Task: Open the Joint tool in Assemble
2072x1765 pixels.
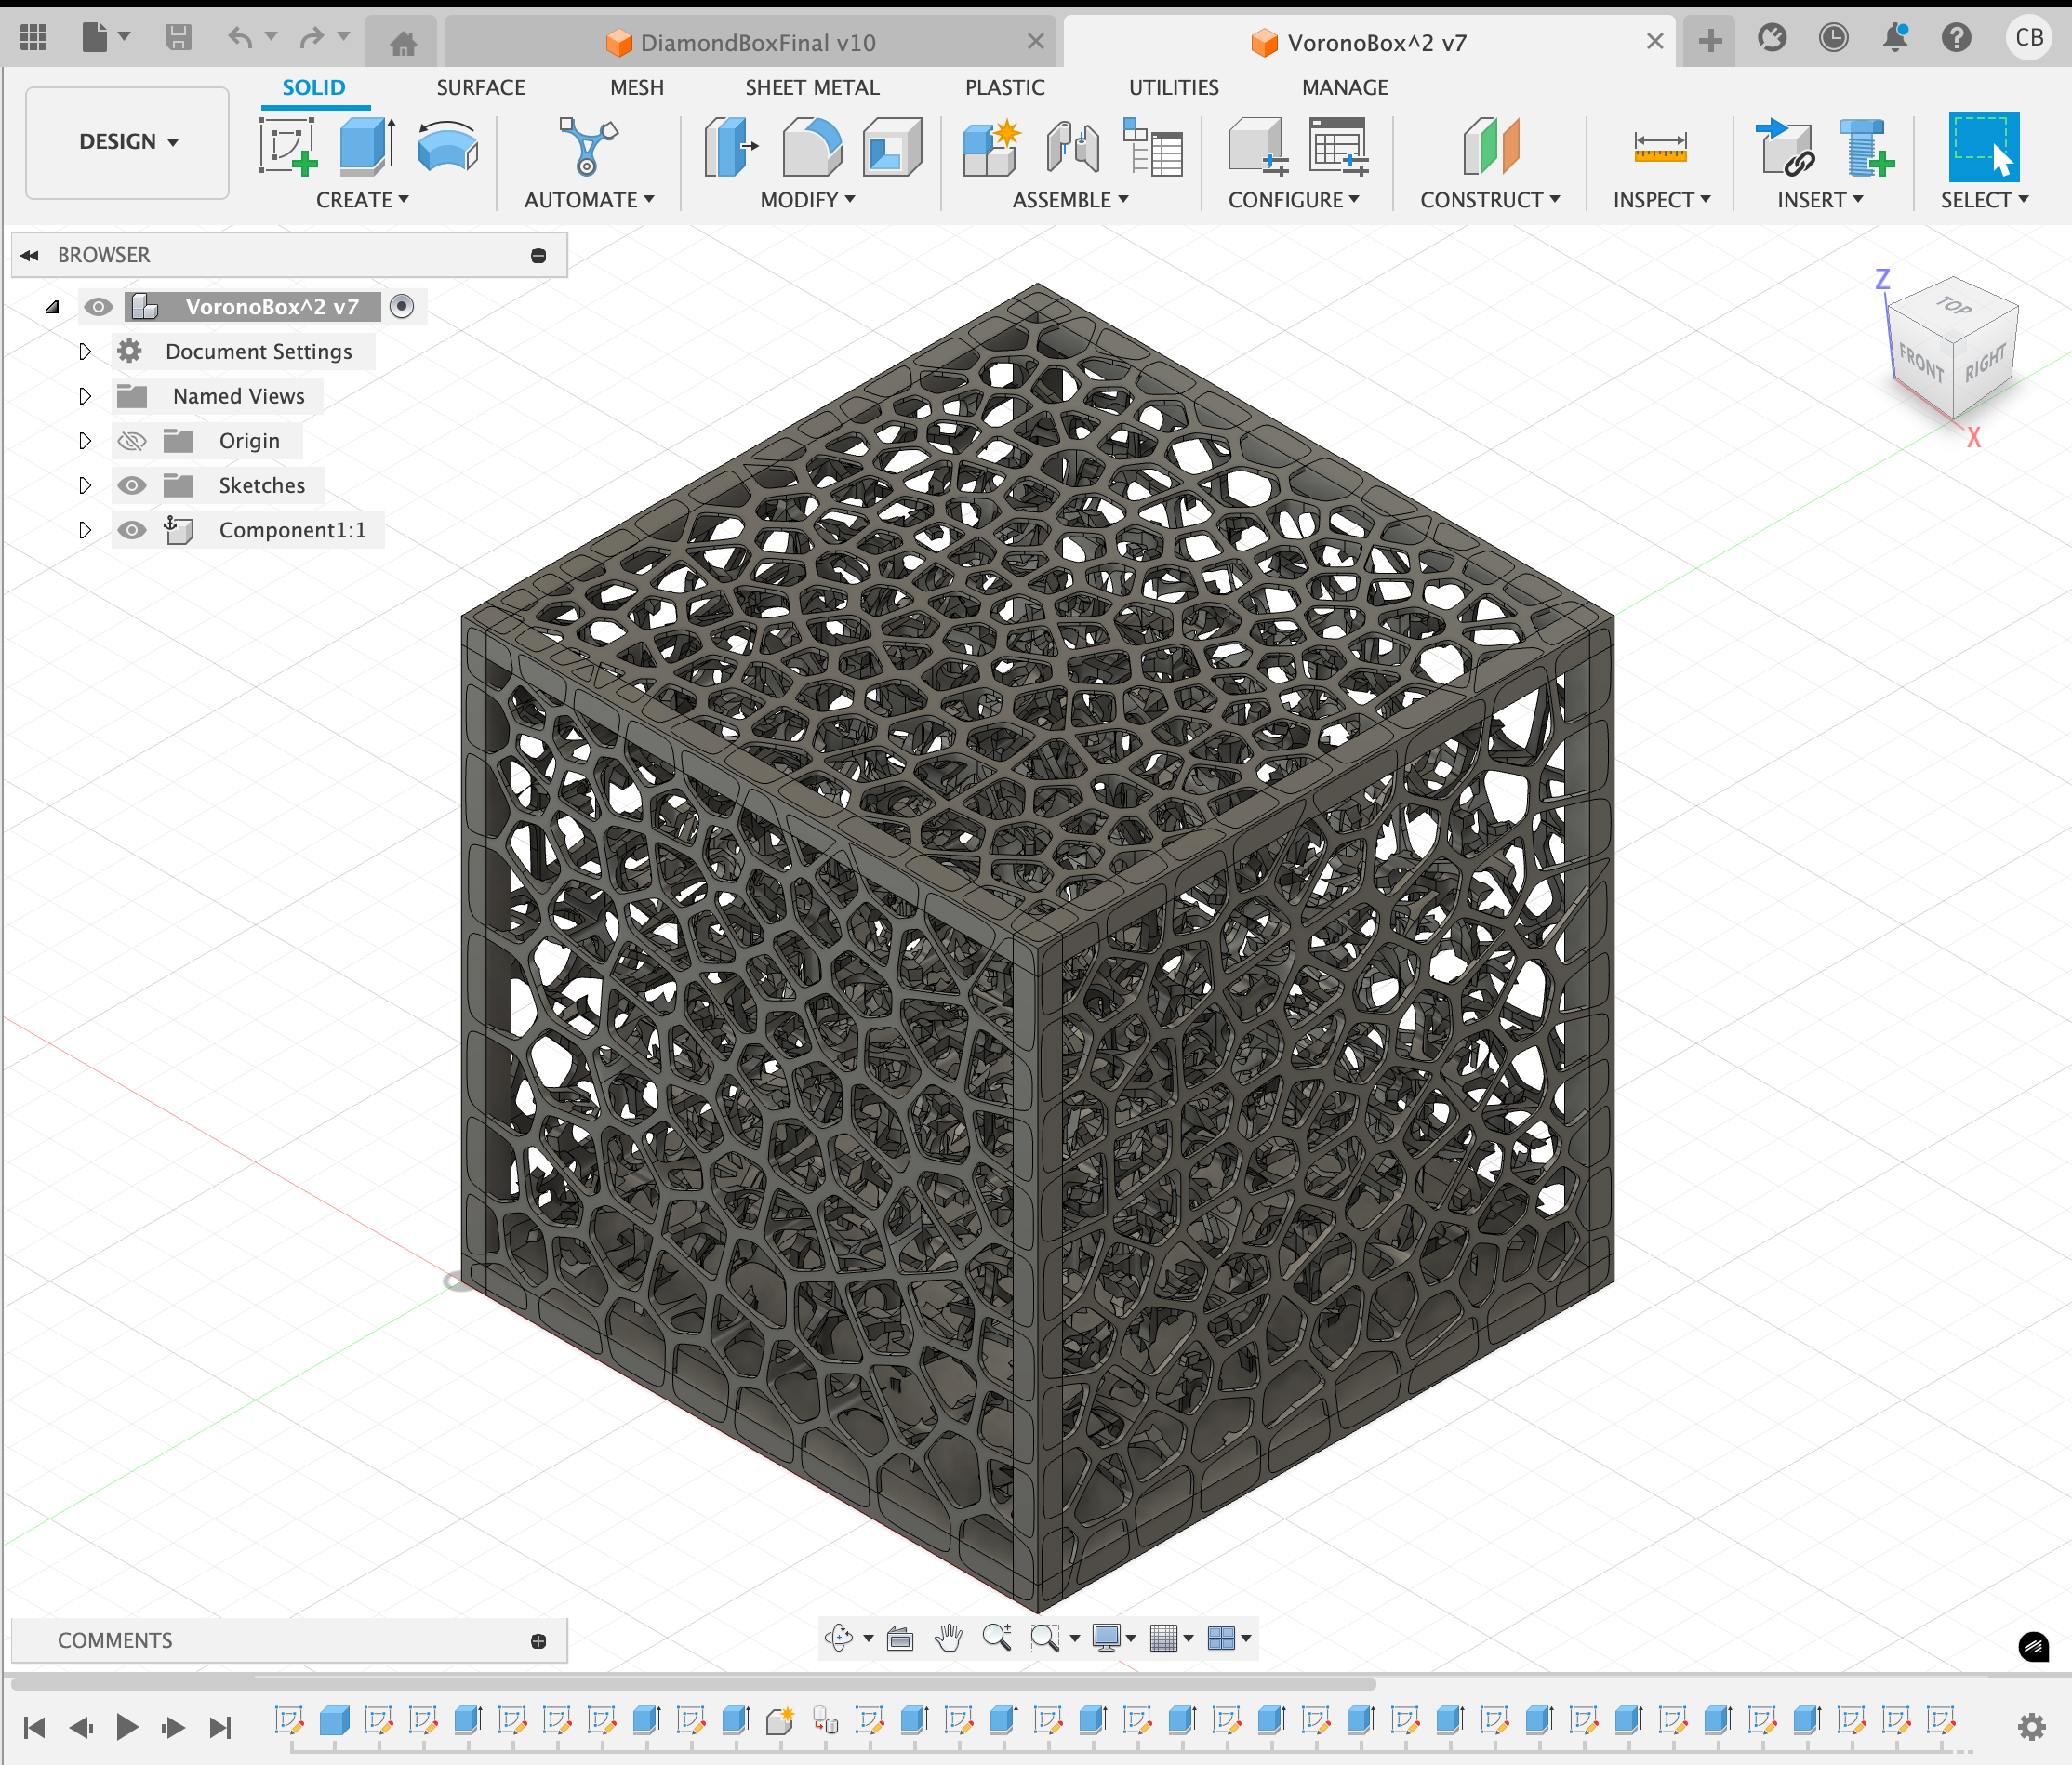Action: tap(1072, 146)
